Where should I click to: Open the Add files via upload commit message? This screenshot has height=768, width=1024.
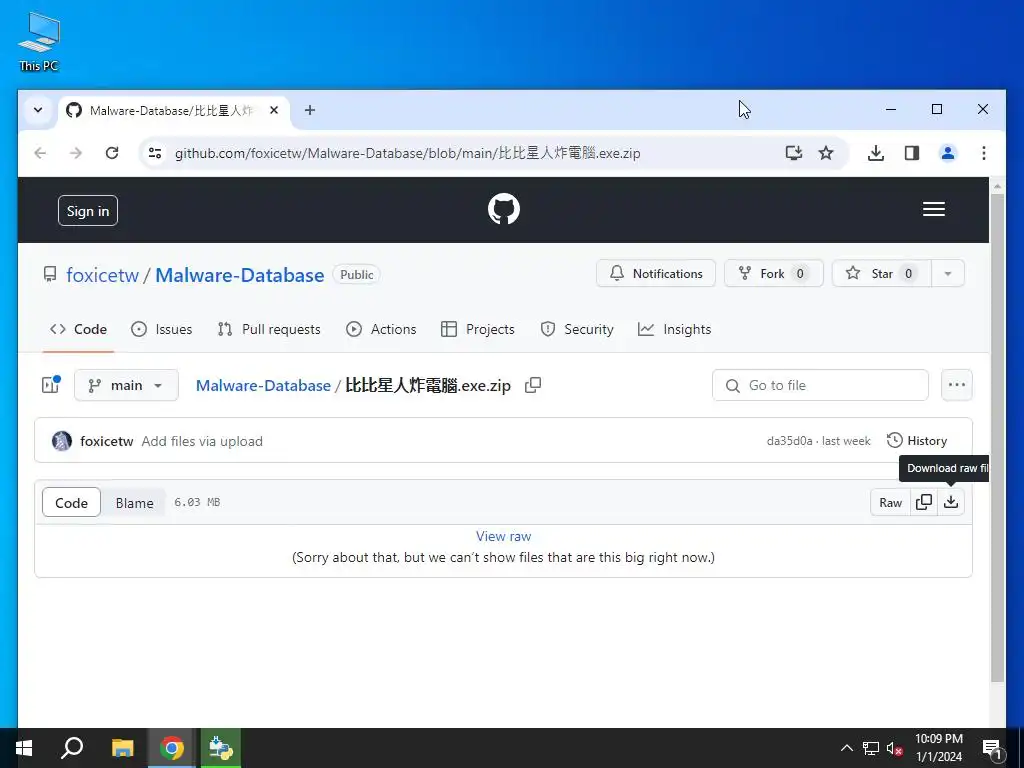click(202, 441)
